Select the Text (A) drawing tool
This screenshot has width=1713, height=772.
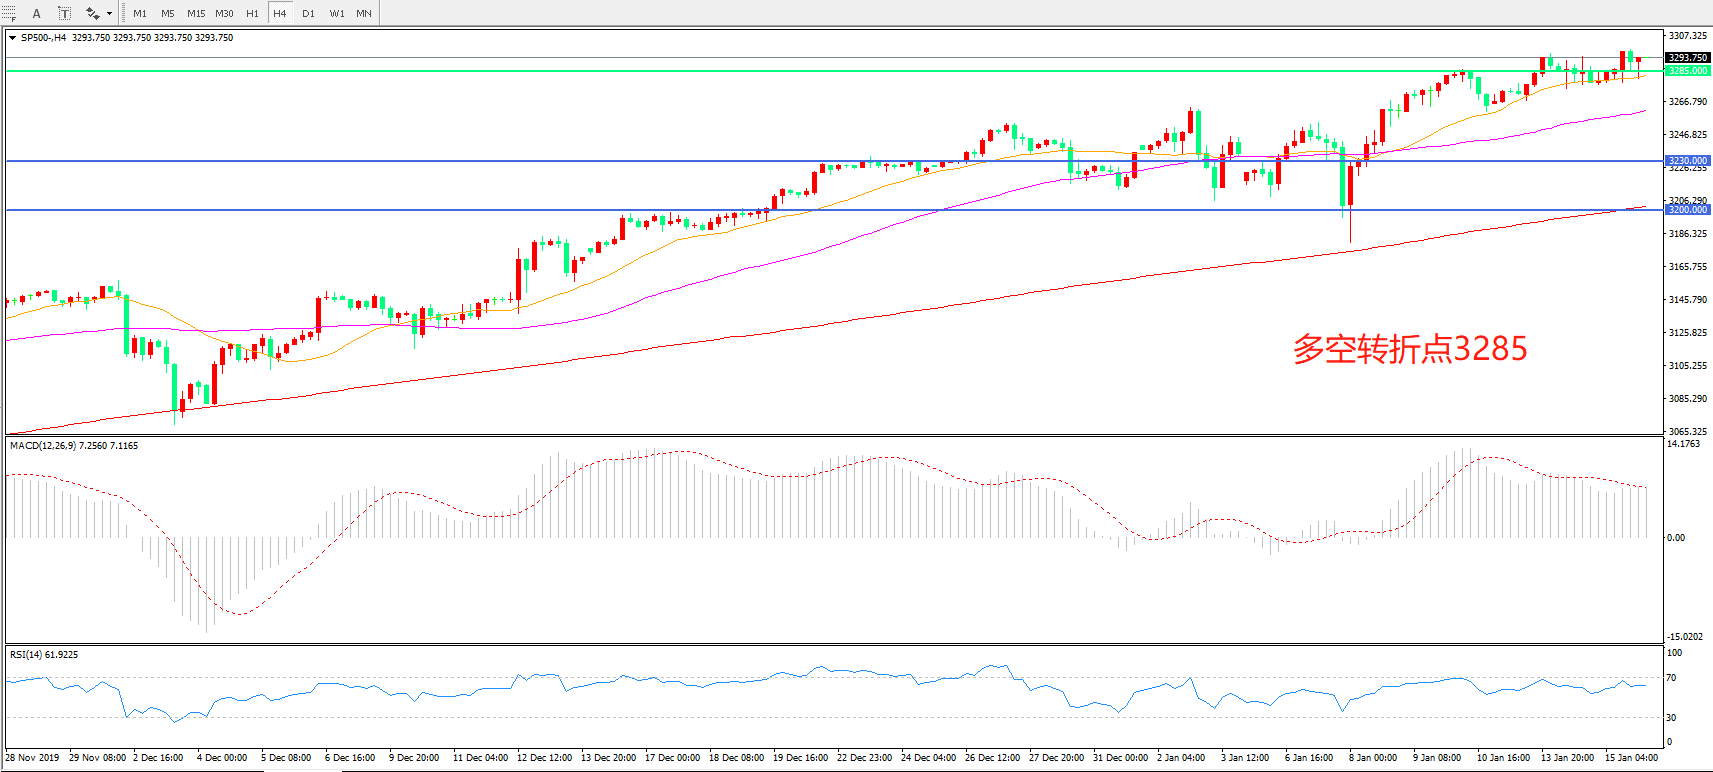[x=37, y=13]
